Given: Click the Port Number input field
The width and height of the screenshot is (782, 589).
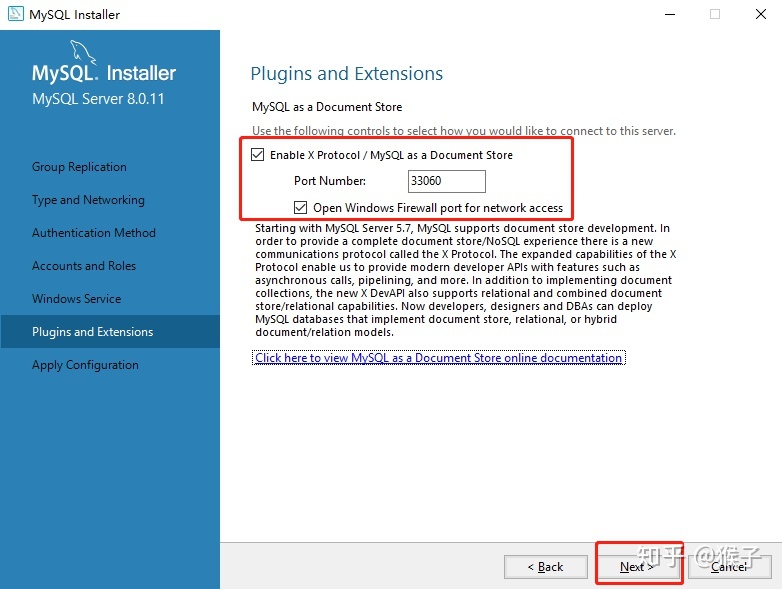Looking at the screenshot, I should pyautogui.click(x=446, y=181).
